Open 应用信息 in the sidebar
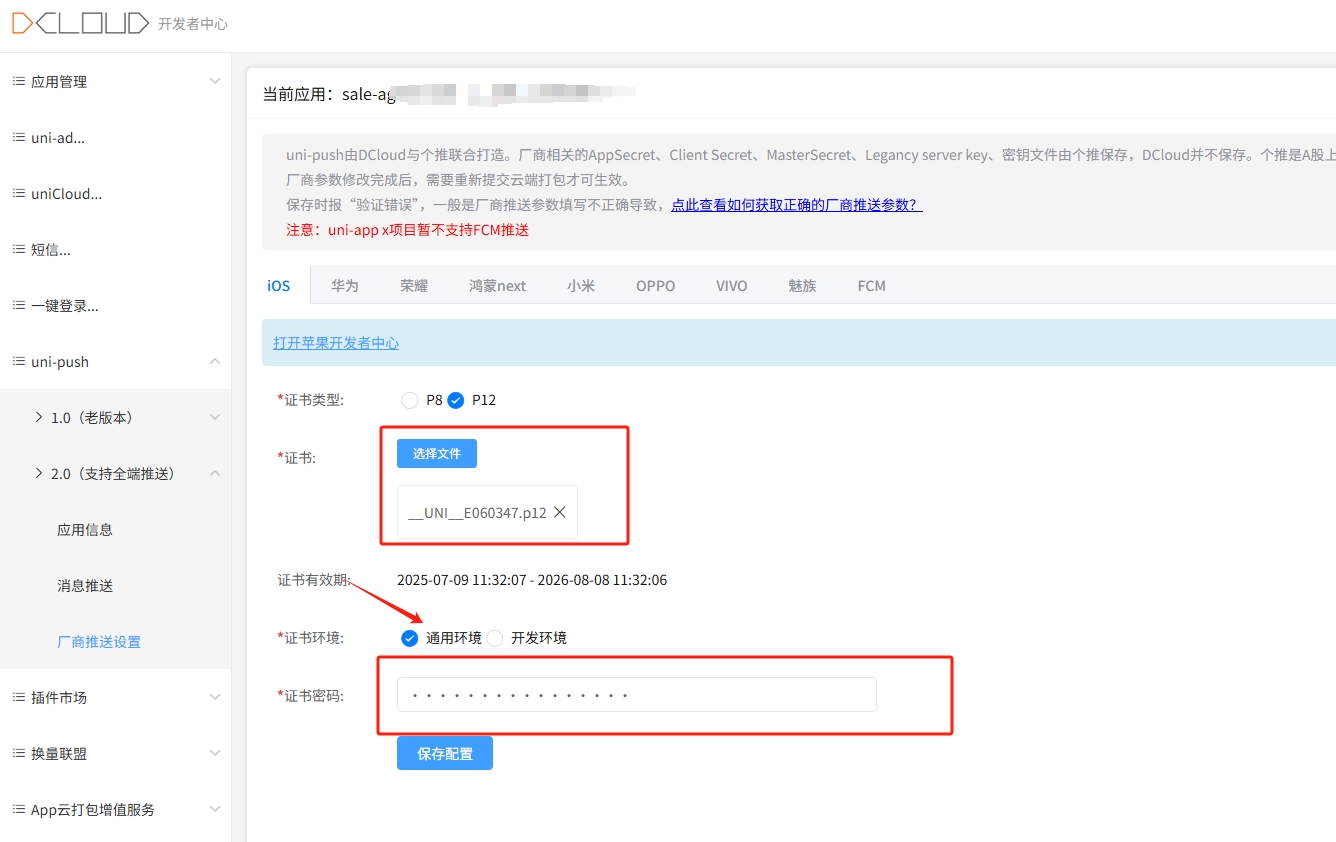1336x842 pixels. click(85, 529)
